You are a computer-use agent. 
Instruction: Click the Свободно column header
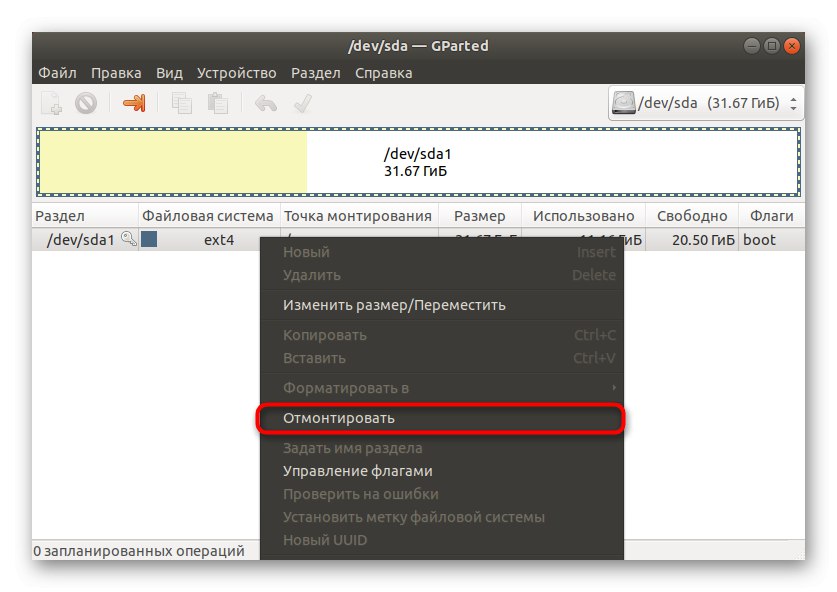(x=692, y=216)
